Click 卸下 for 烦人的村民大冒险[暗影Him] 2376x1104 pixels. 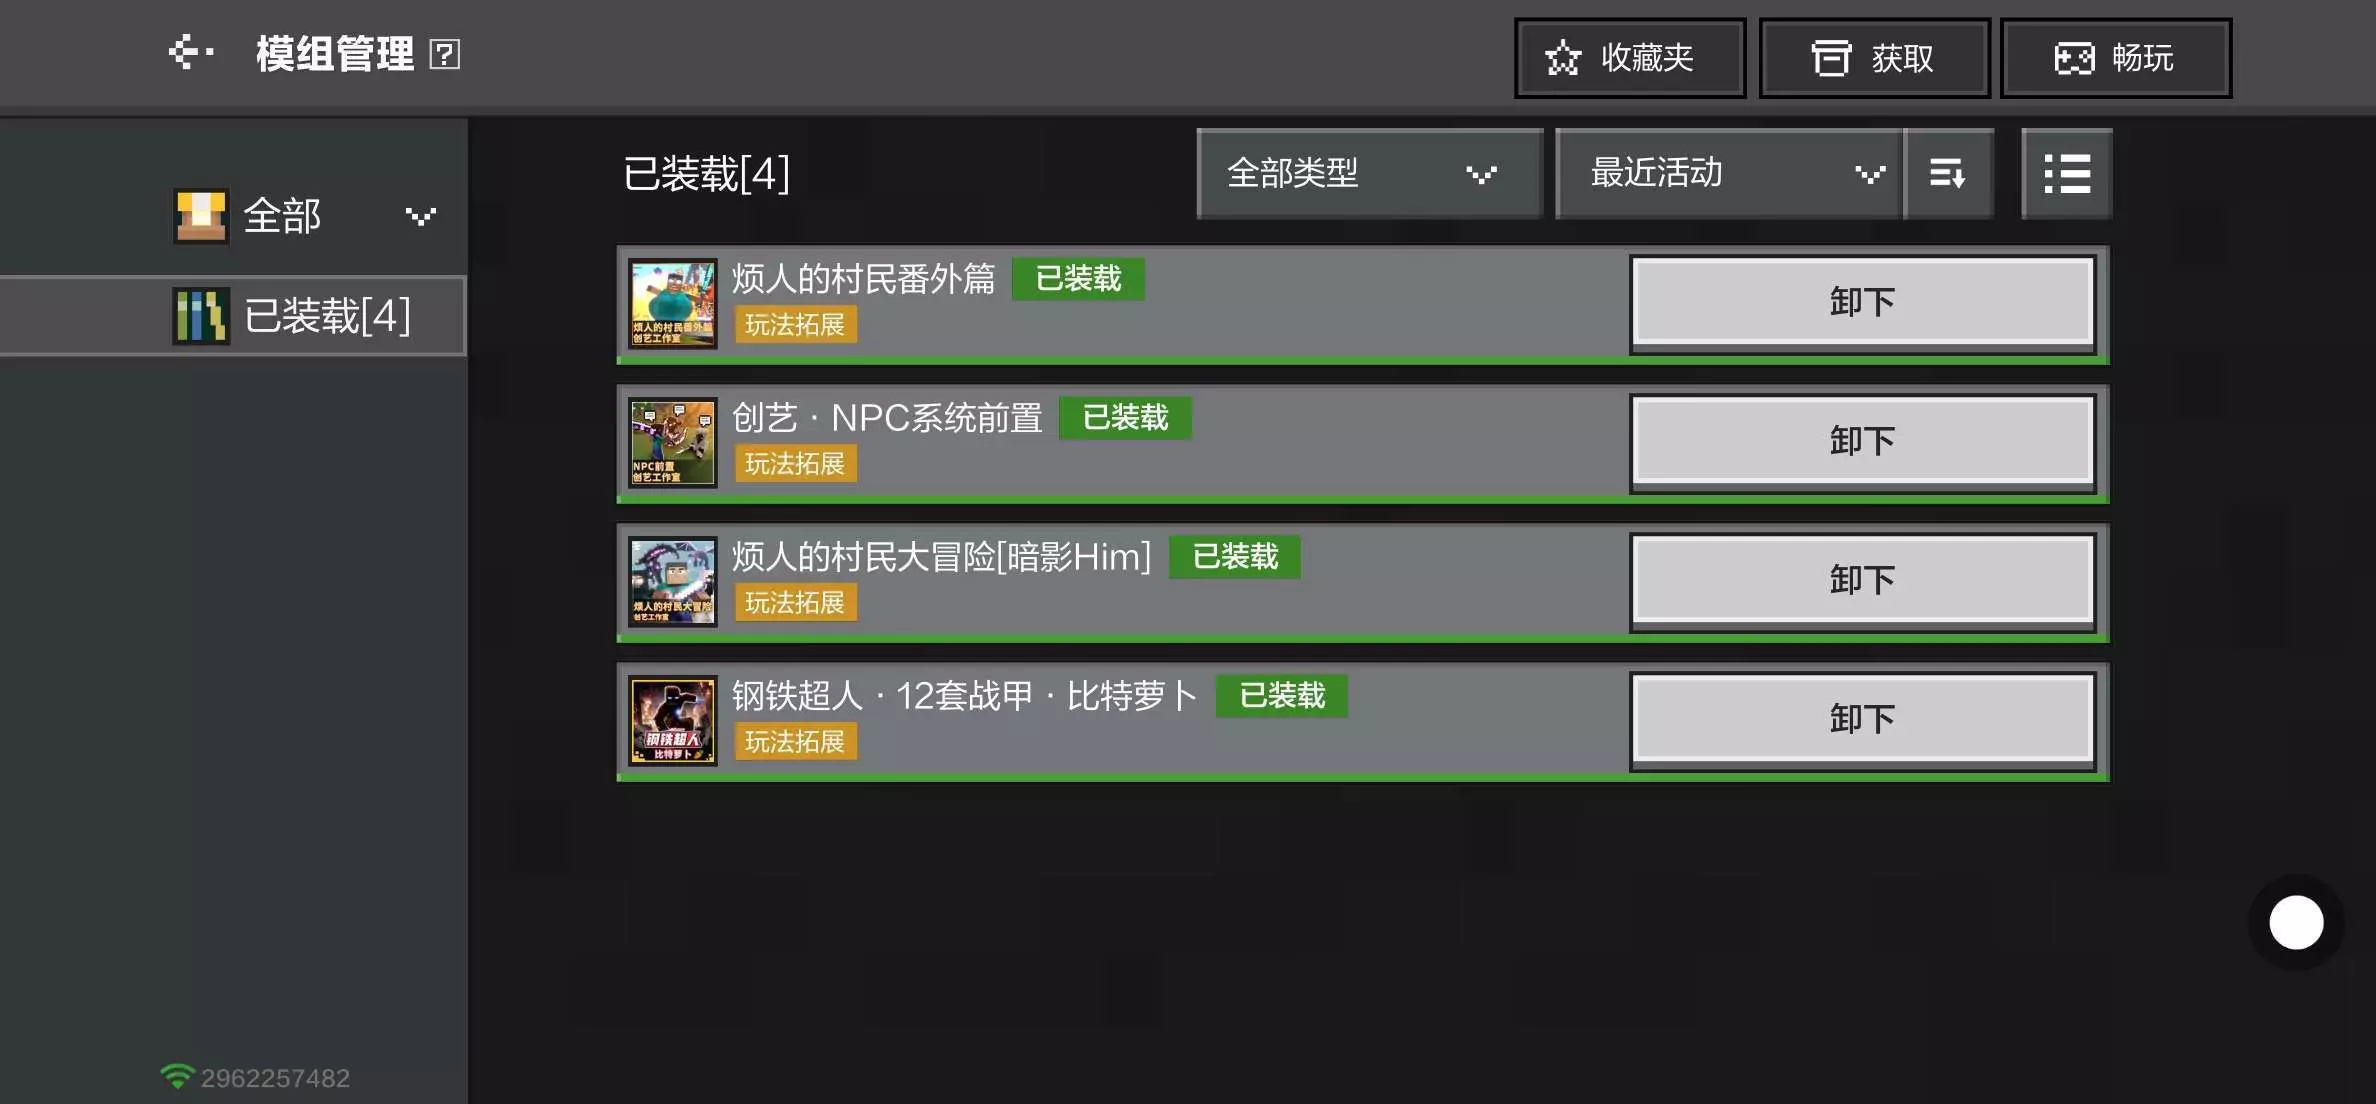1862,581
